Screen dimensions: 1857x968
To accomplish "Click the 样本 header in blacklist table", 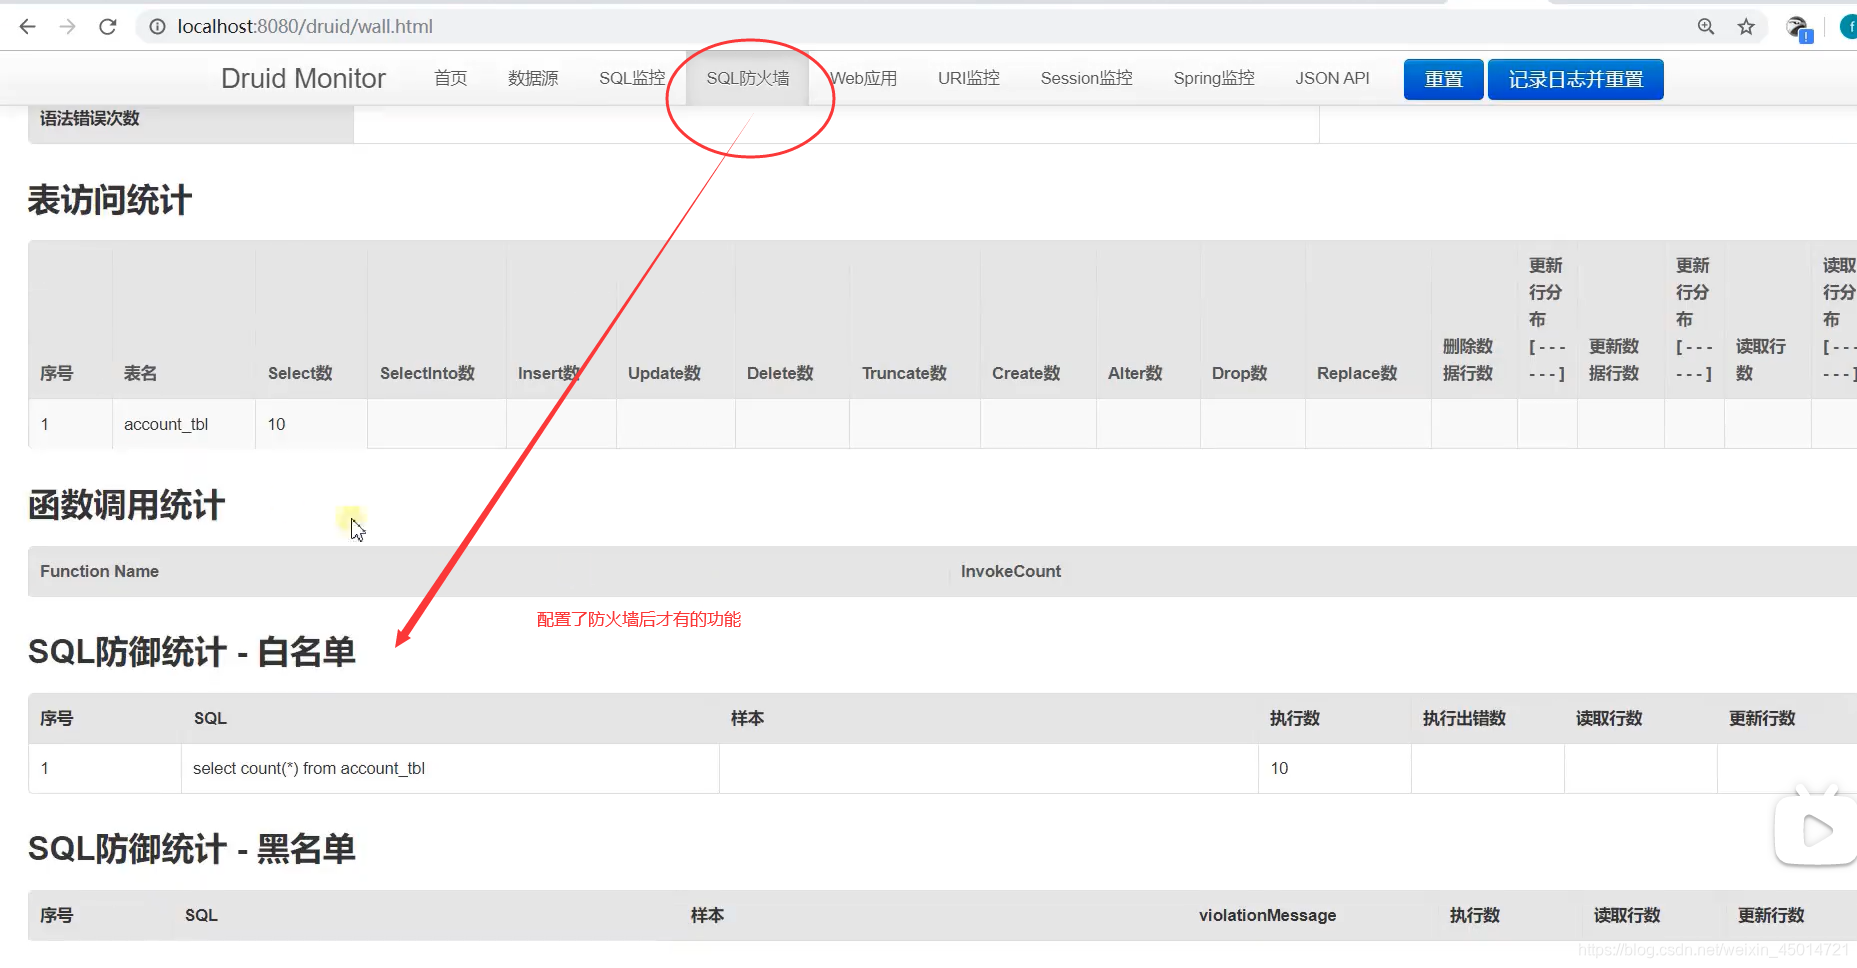I will click(x=707, y=915).
